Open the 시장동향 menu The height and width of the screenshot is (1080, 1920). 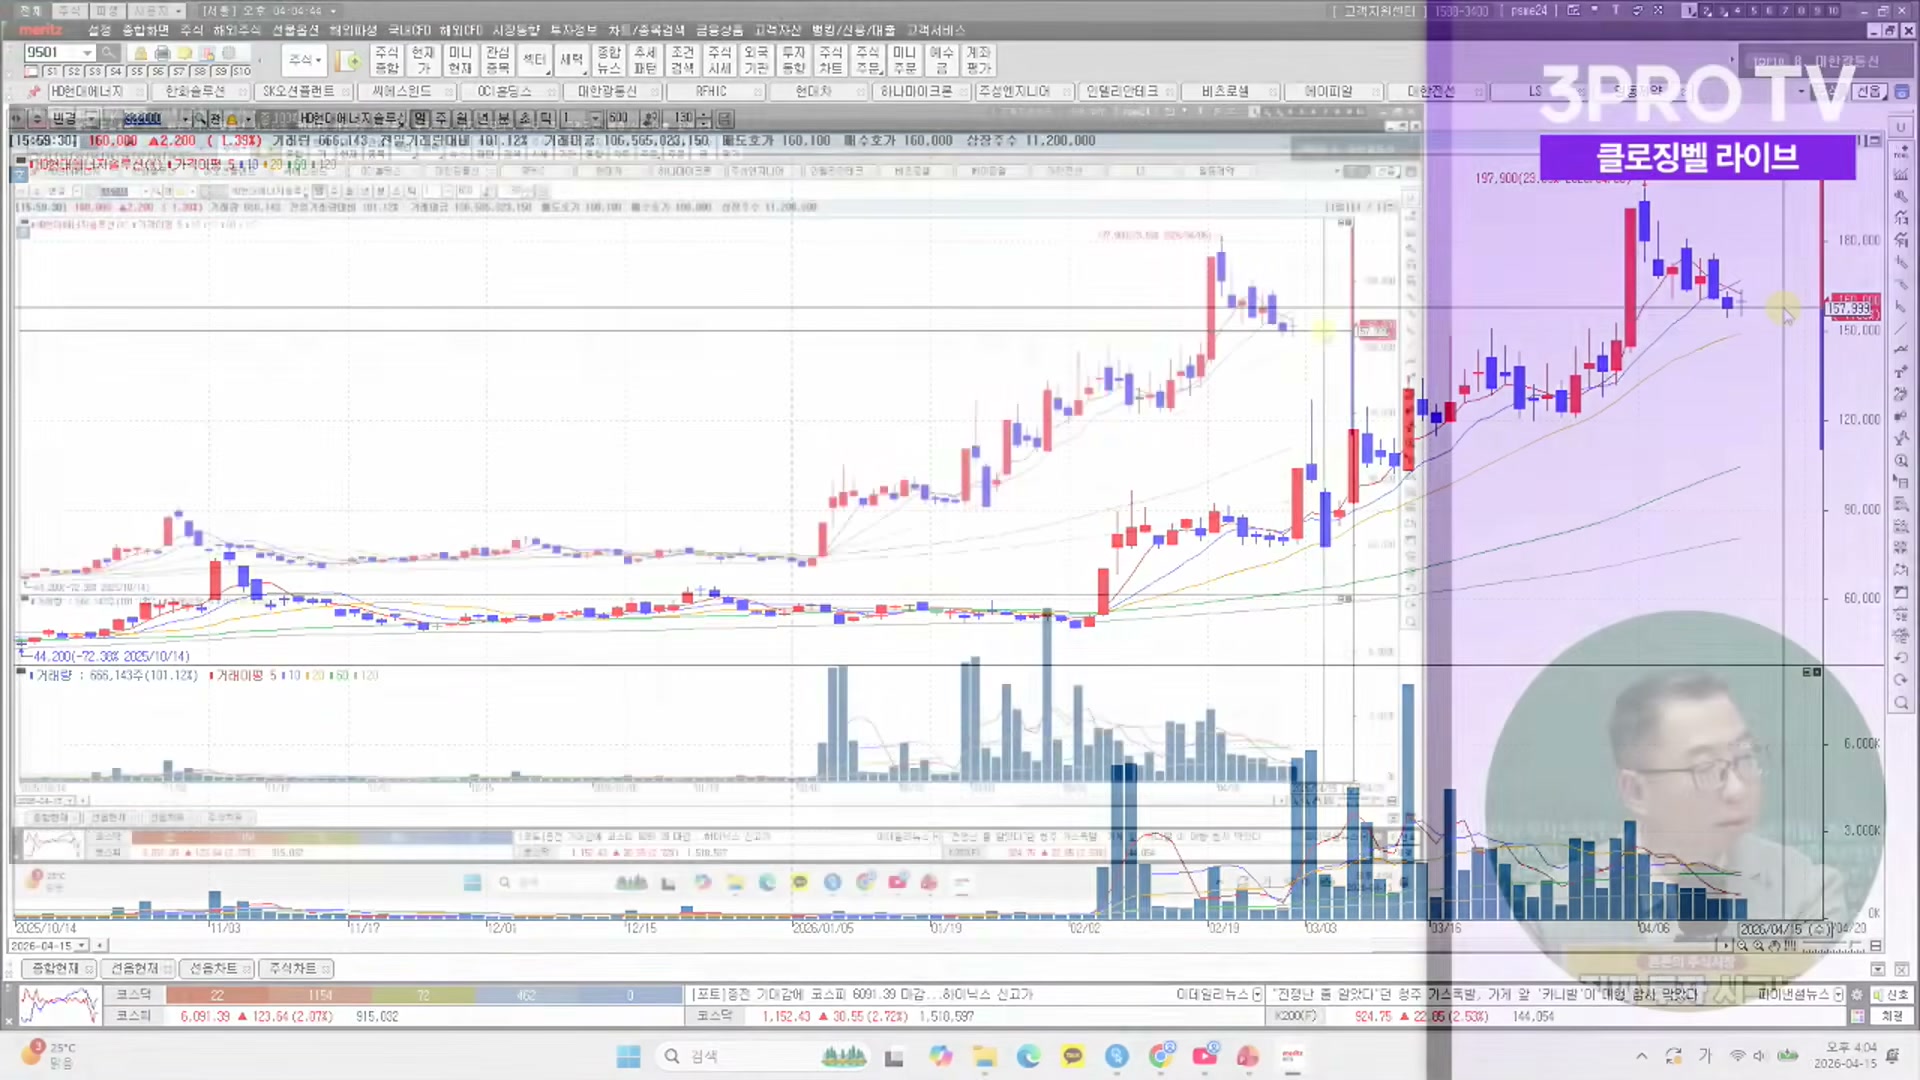point(518,30)
